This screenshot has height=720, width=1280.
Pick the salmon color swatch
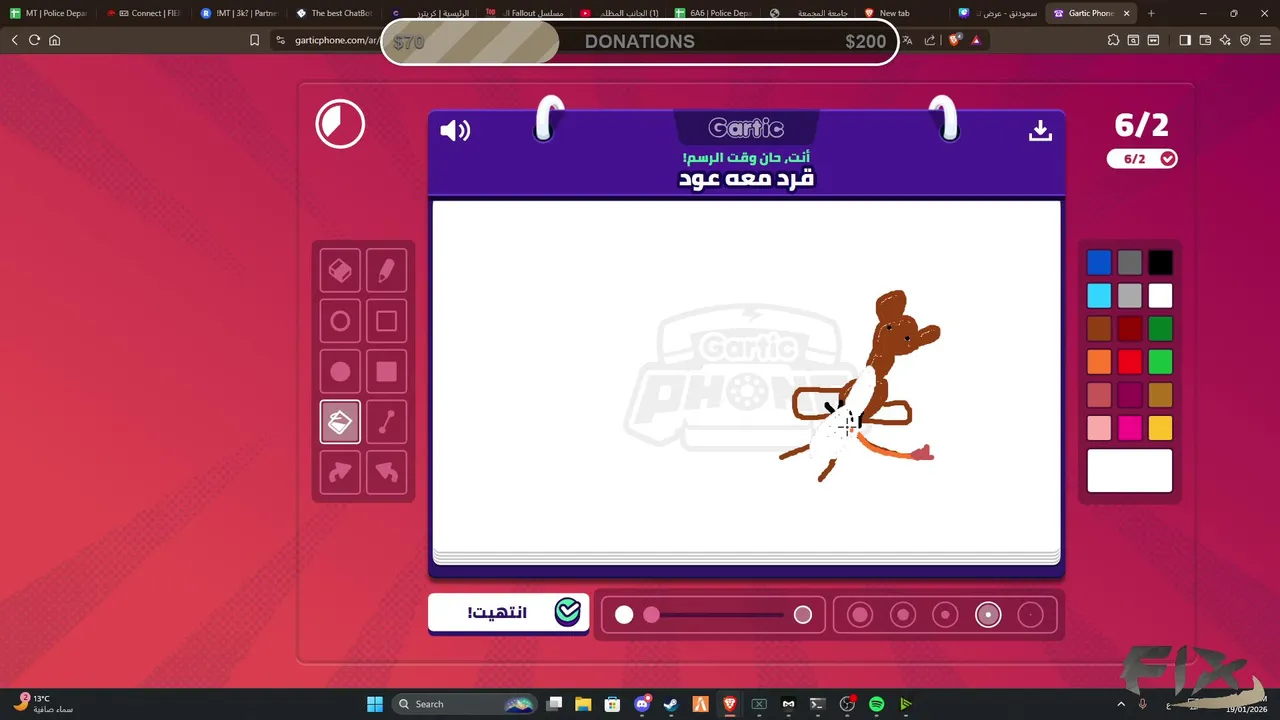coord(1099,394)
